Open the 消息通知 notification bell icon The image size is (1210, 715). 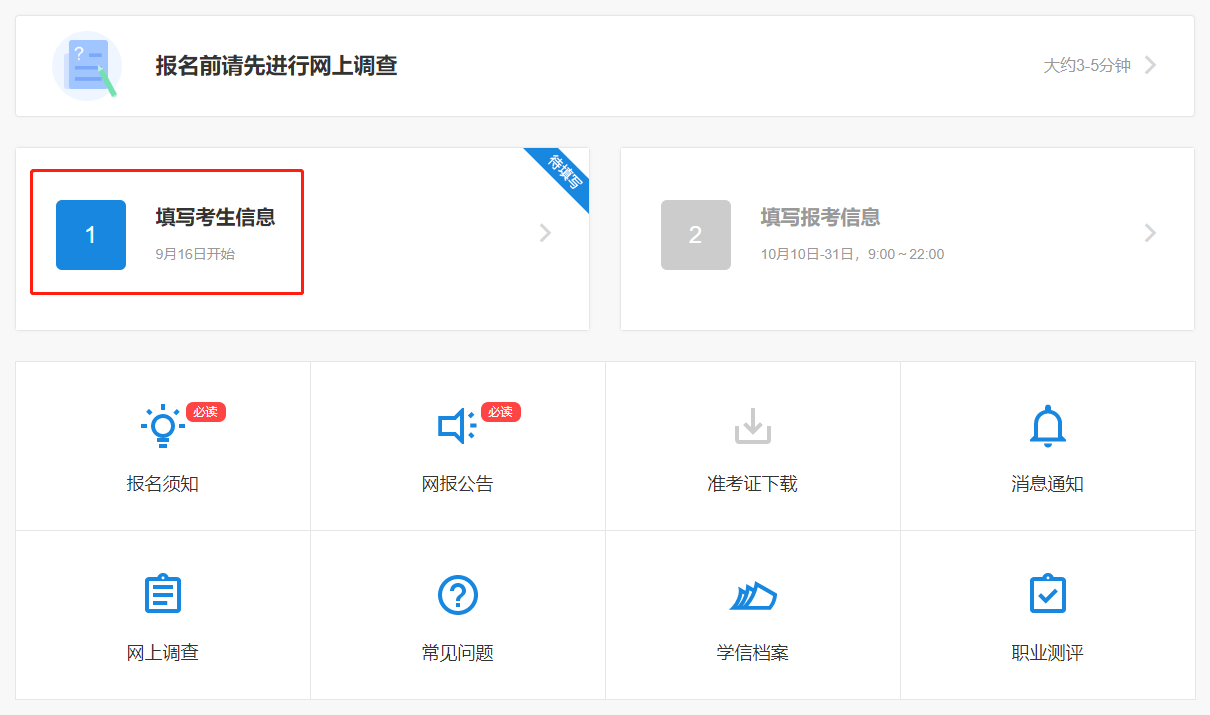(x=1047, y=425)
